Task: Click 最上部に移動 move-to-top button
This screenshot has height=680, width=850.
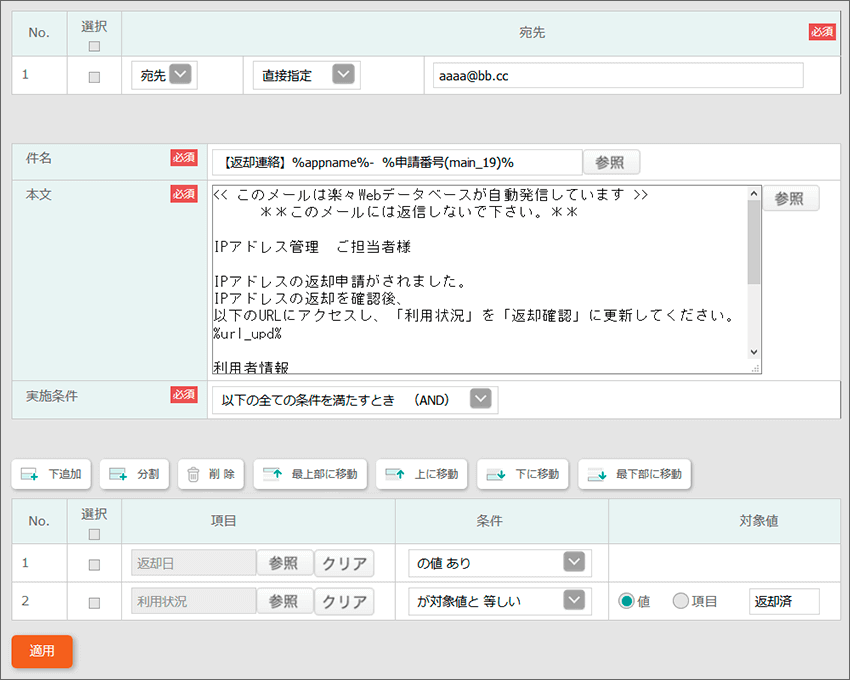Action: click(x=310, y=474)
